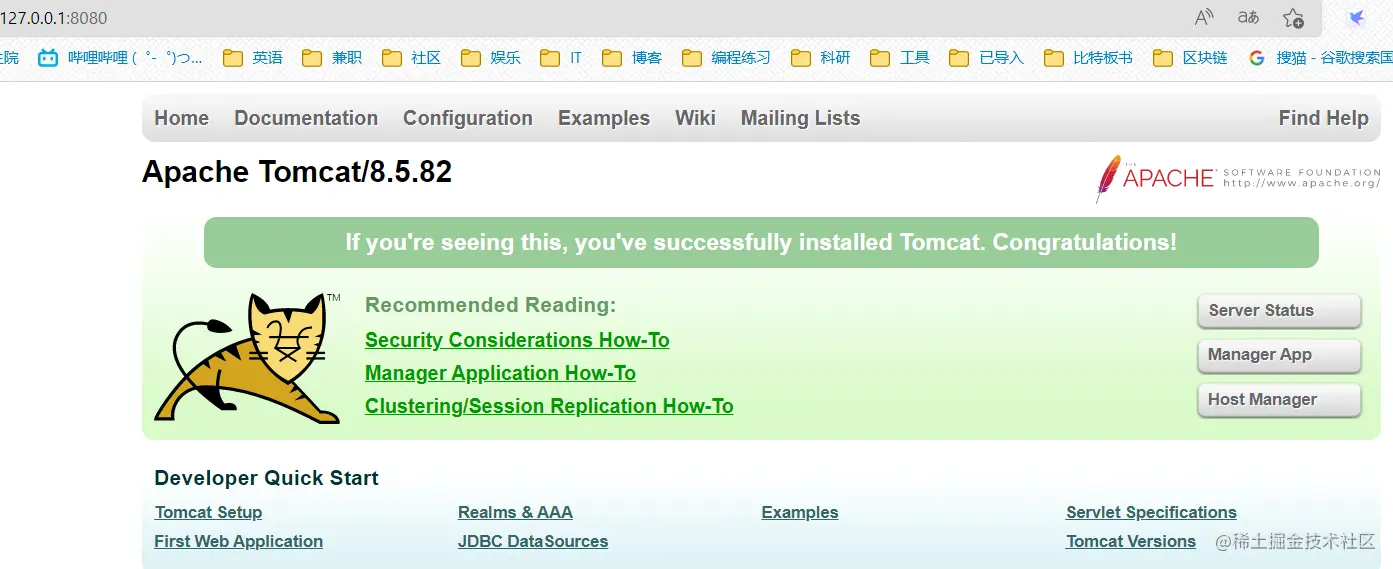Open the 编程练习 bookmark folder

[x=726, y=58]
